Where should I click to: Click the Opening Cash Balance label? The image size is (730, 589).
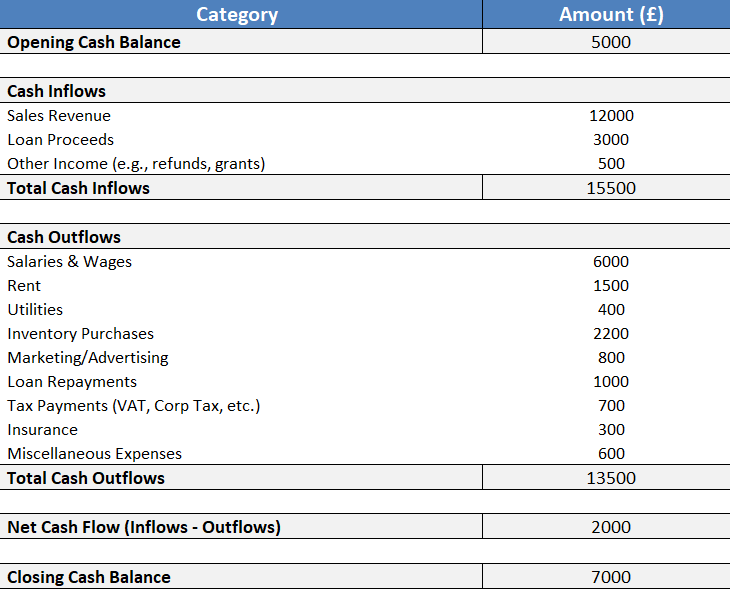pyautogui.click(x=94, y=42)
